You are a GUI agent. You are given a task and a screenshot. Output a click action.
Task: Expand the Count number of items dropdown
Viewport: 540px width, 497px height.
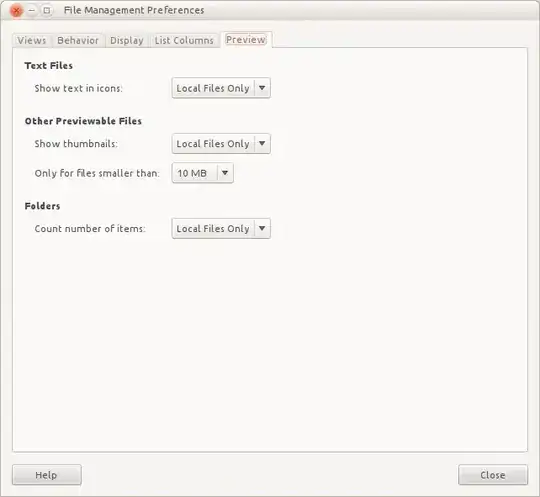coord(221,228)
